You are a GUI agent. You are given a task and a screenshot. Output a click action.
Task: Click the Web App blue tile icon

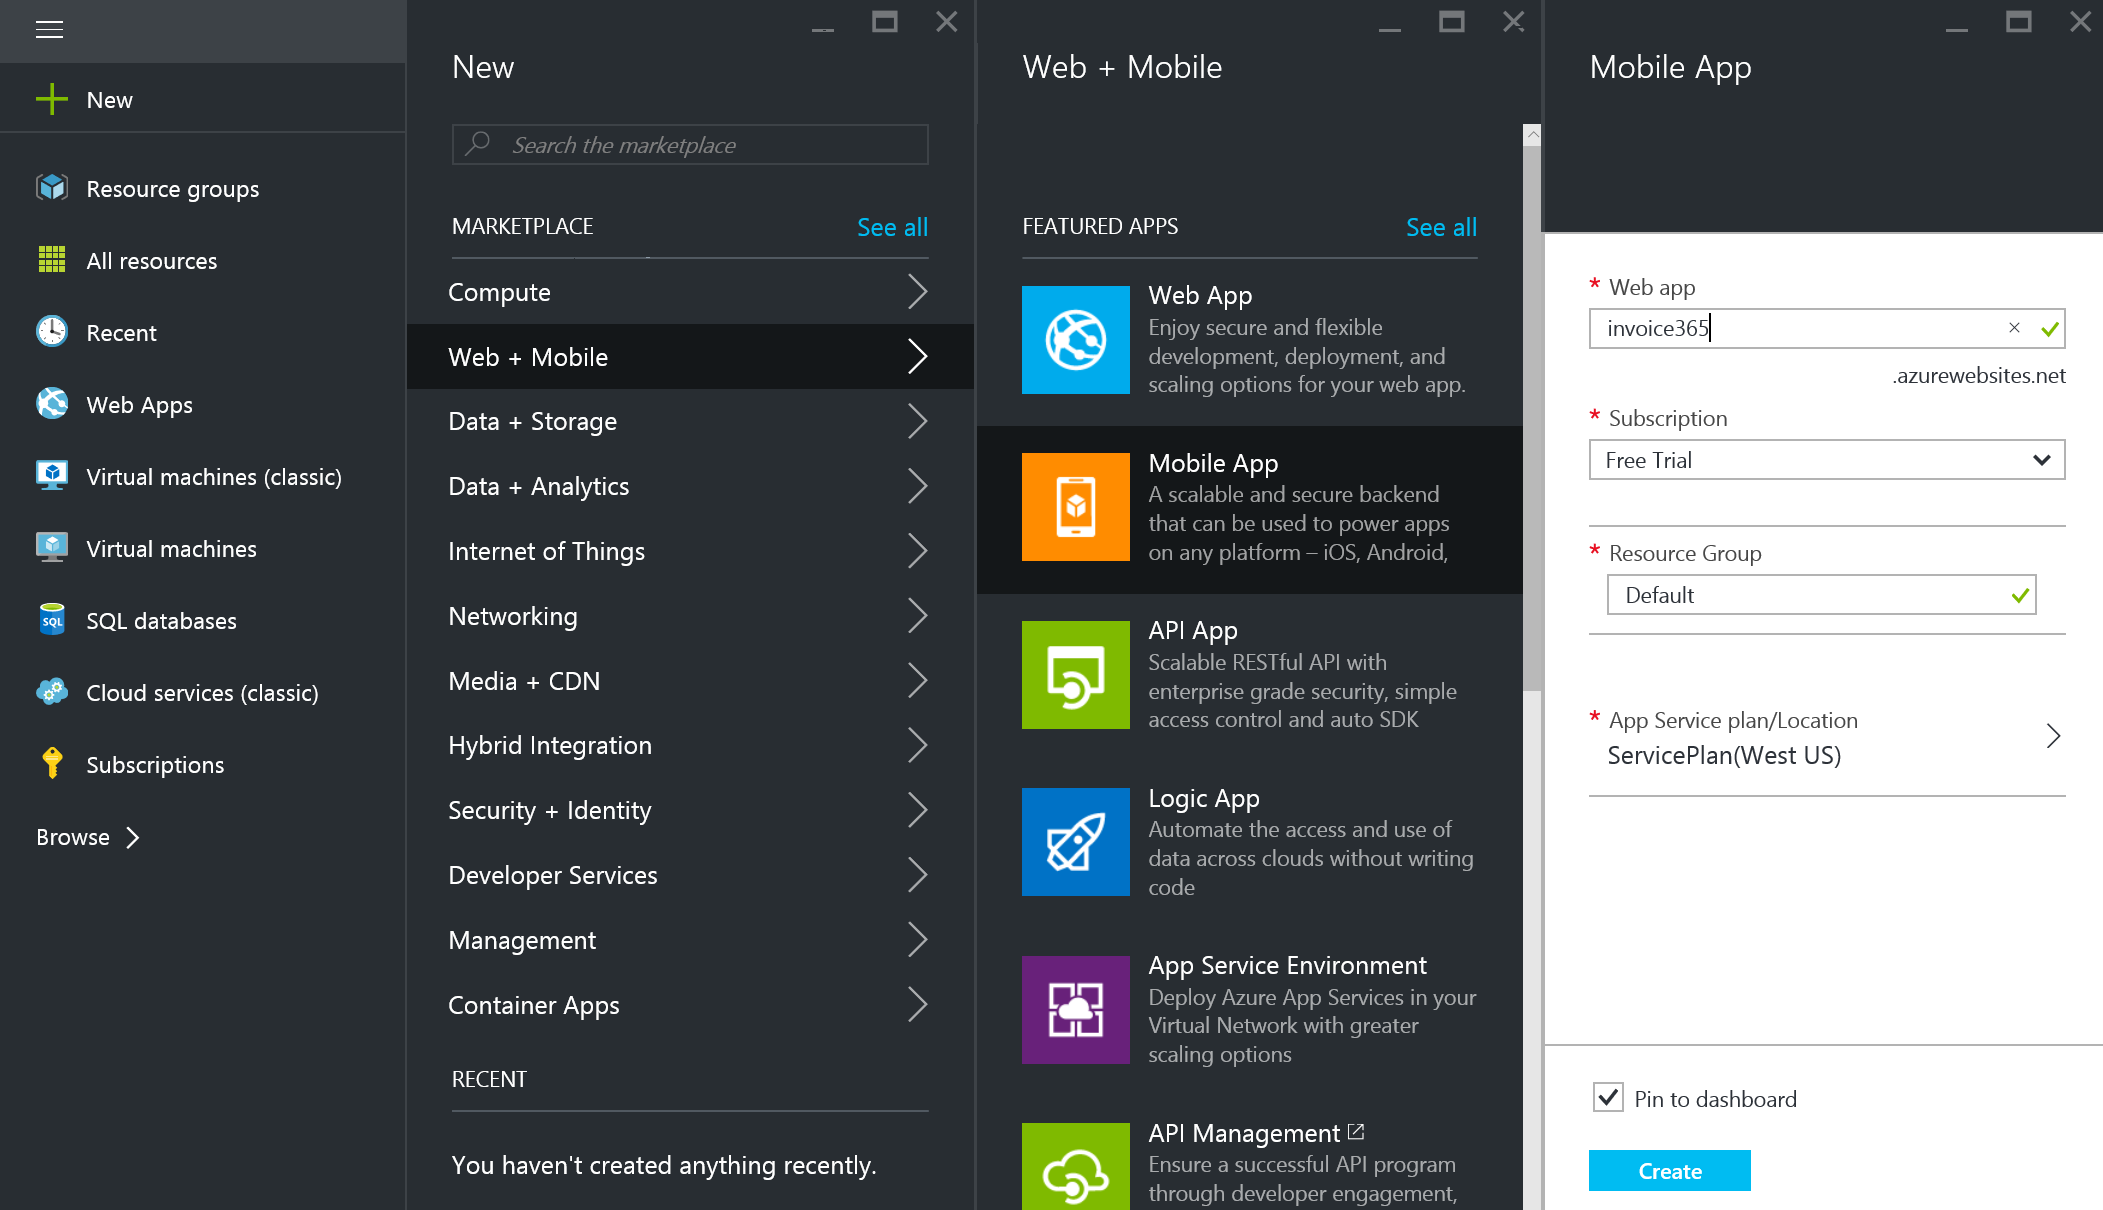pyautogui.click(x=1076, y=340)
